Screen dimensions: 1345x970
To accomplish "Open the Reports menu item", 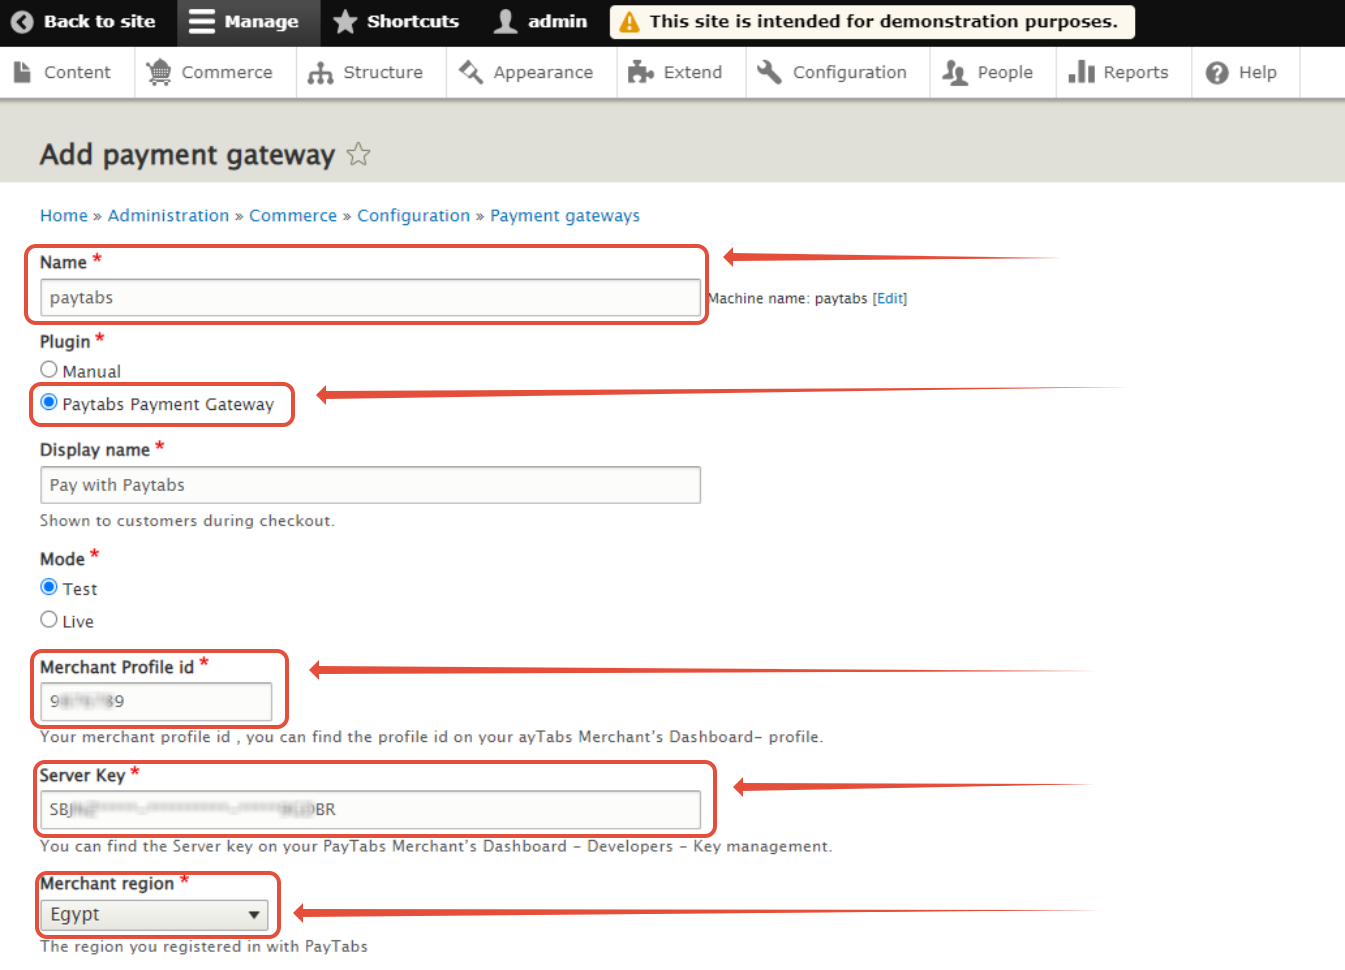I will pyautogui.click(x=1124, y=72).
